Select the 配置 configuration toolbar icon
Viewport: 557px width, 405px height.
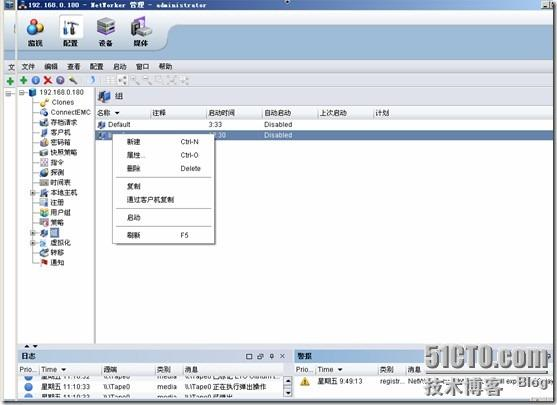pos(70,32)
